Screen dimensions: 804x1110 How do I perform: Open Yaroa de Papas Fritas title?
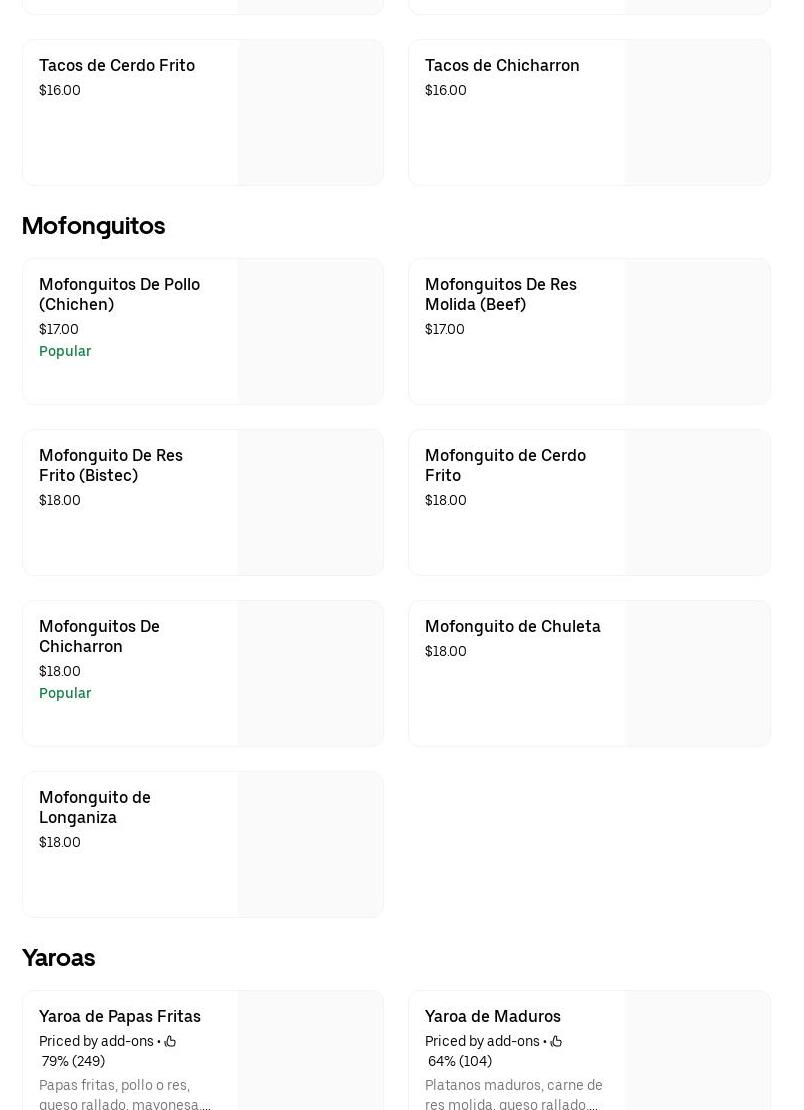120,1017
